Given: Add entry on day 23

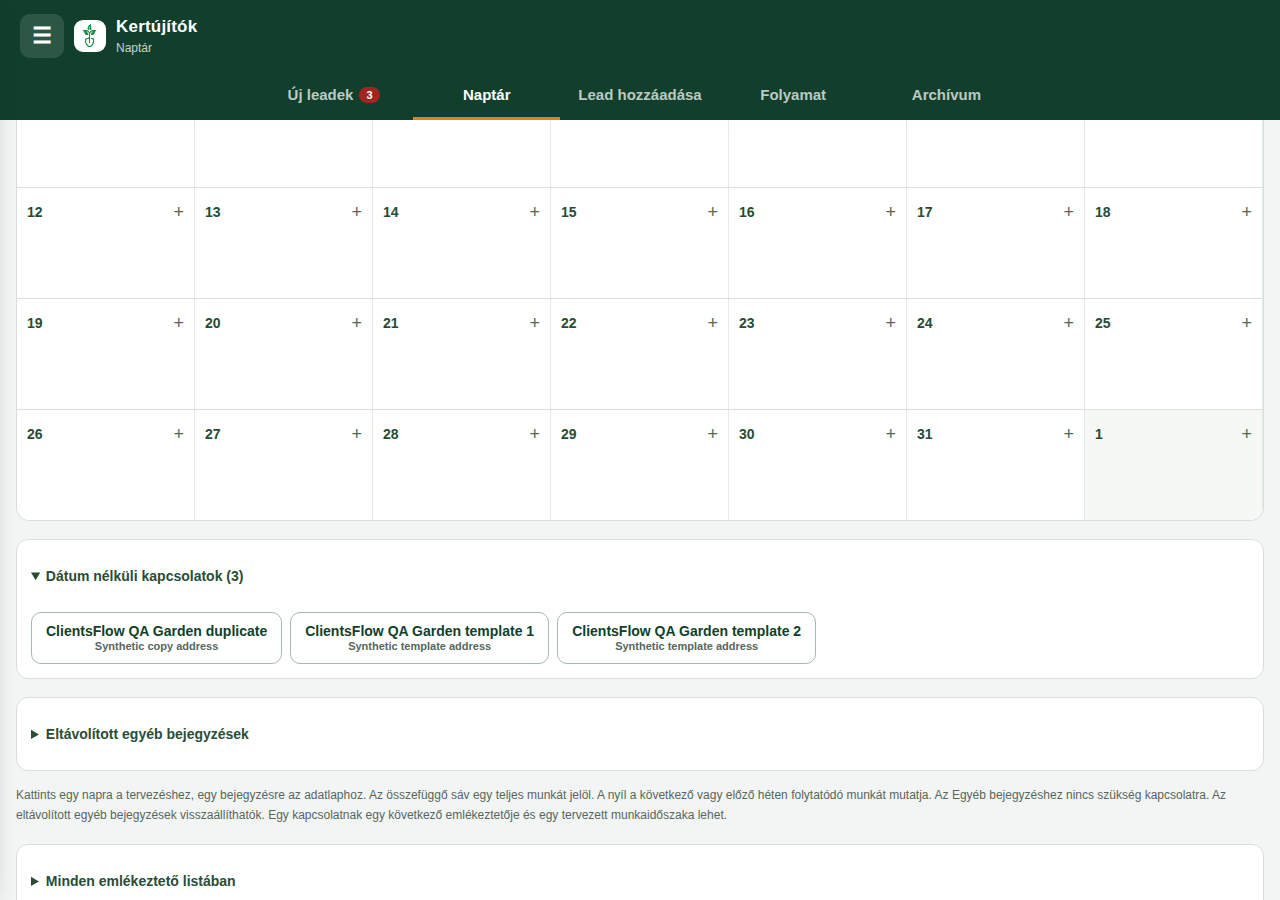Looking at the screenshot, I should tap(891, 323).
